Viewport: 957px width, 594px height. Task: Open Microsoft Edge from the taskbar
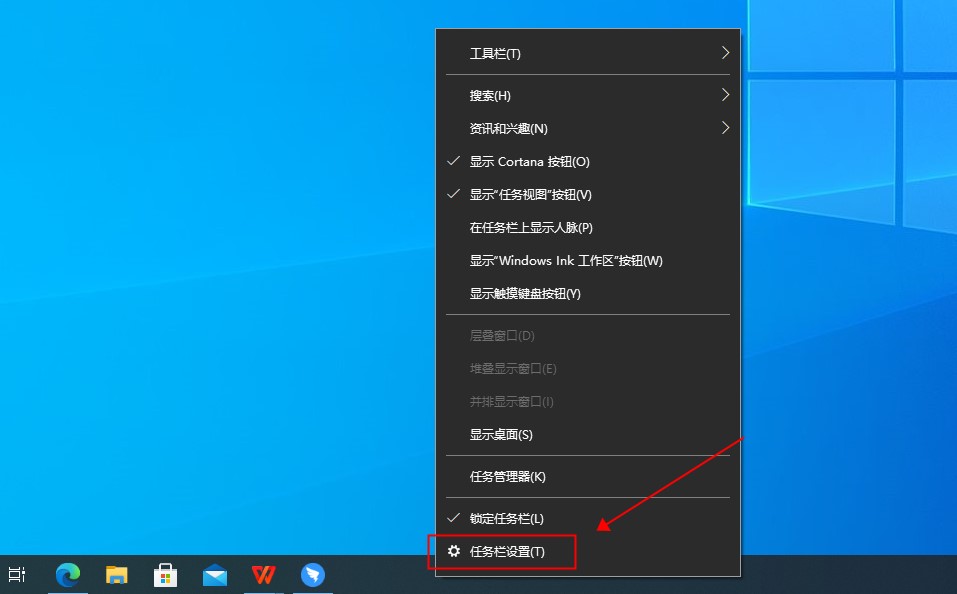68,575
